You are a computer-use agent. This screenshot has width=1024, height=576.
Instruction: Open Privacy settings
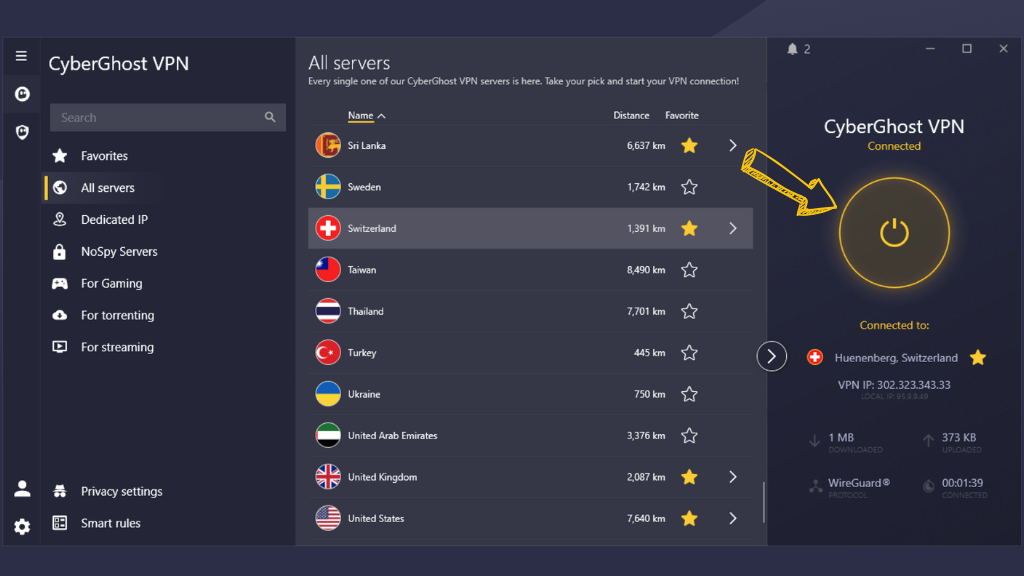coord(121,491)
